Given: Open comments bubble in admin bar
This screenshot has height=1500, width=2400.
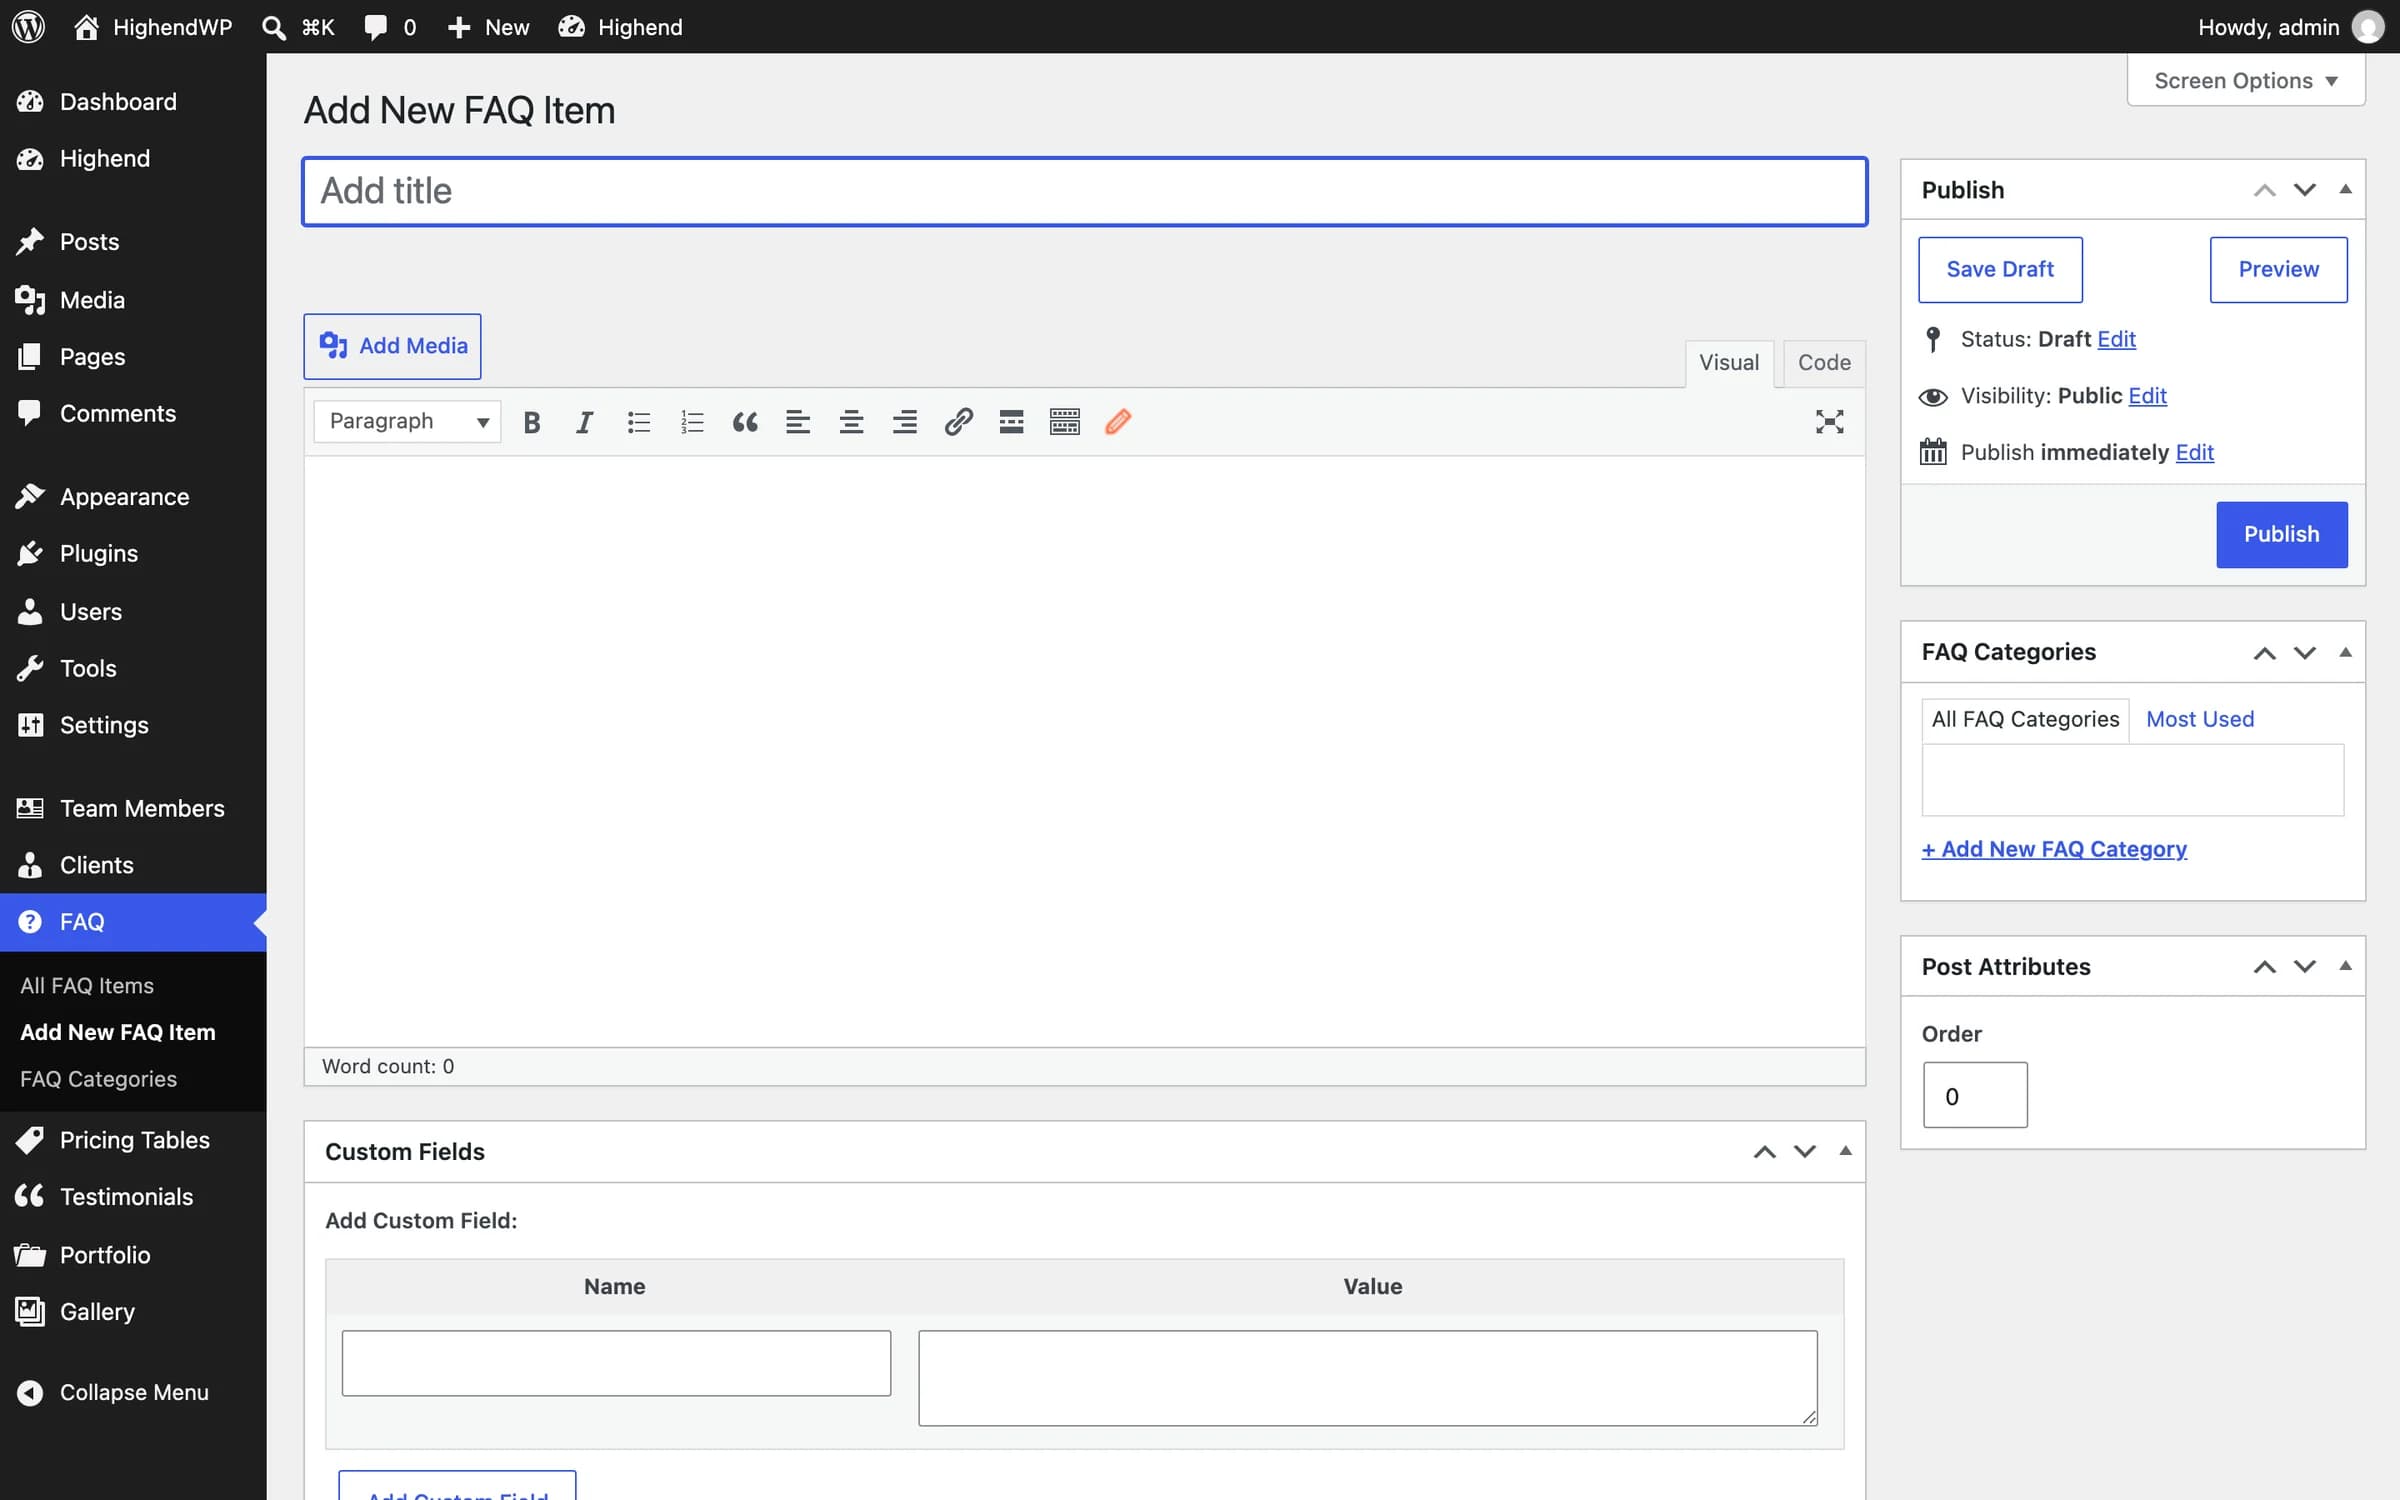Looking at the screenshot, I should (390, 27).
